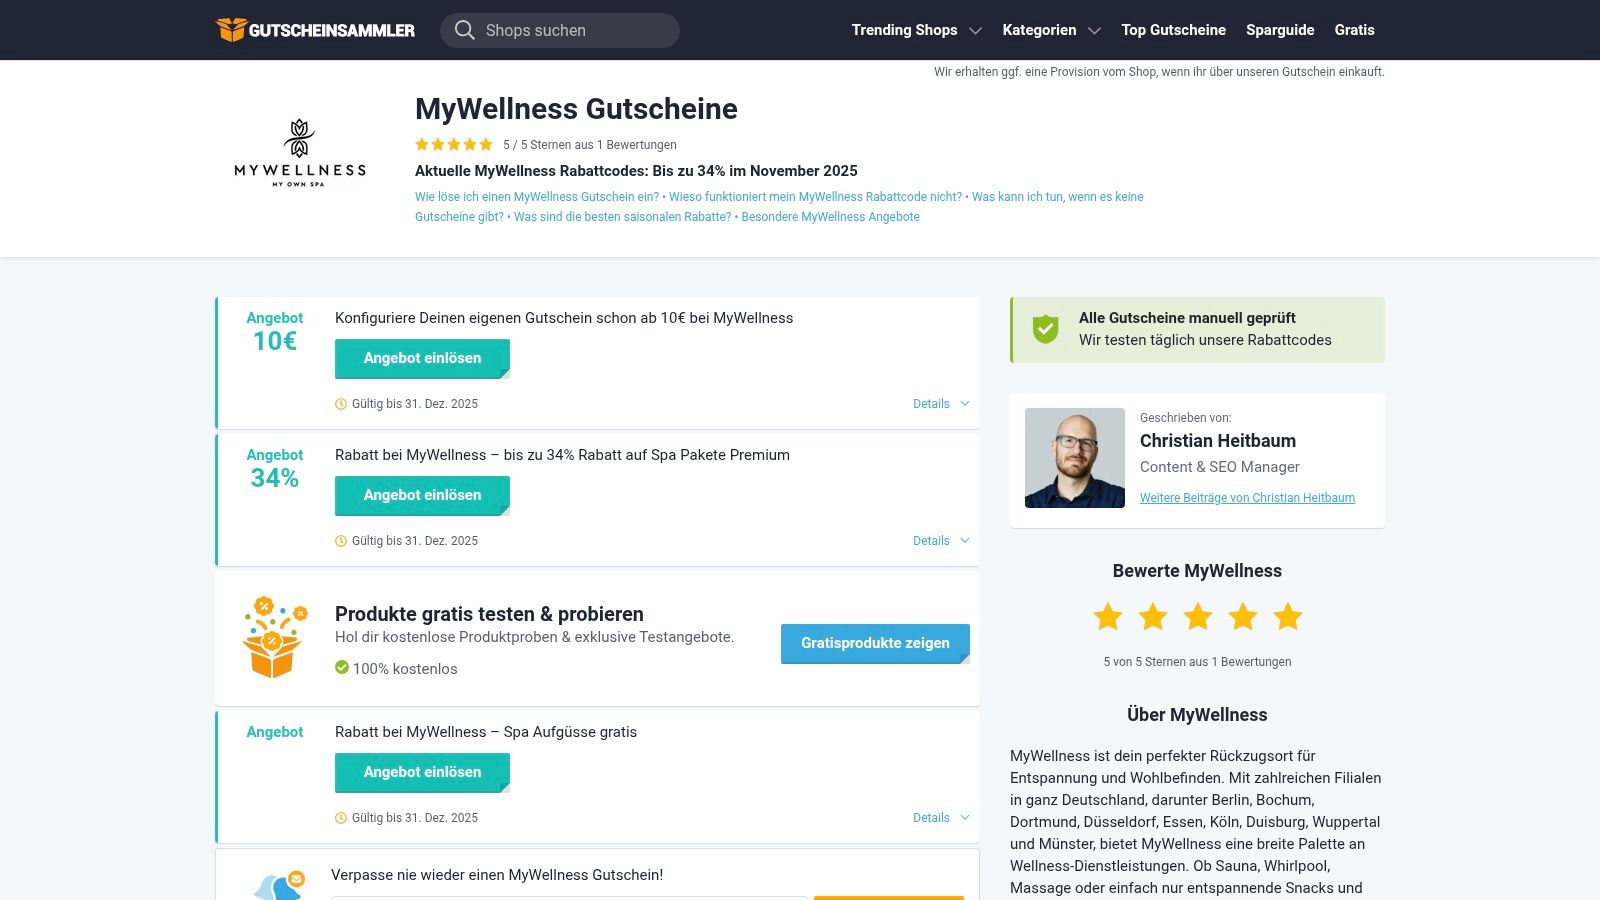This screenshot has height=900, width=1600.
Task: Click Angebot einlösen on the 34% offer
Action: point(421,495)
